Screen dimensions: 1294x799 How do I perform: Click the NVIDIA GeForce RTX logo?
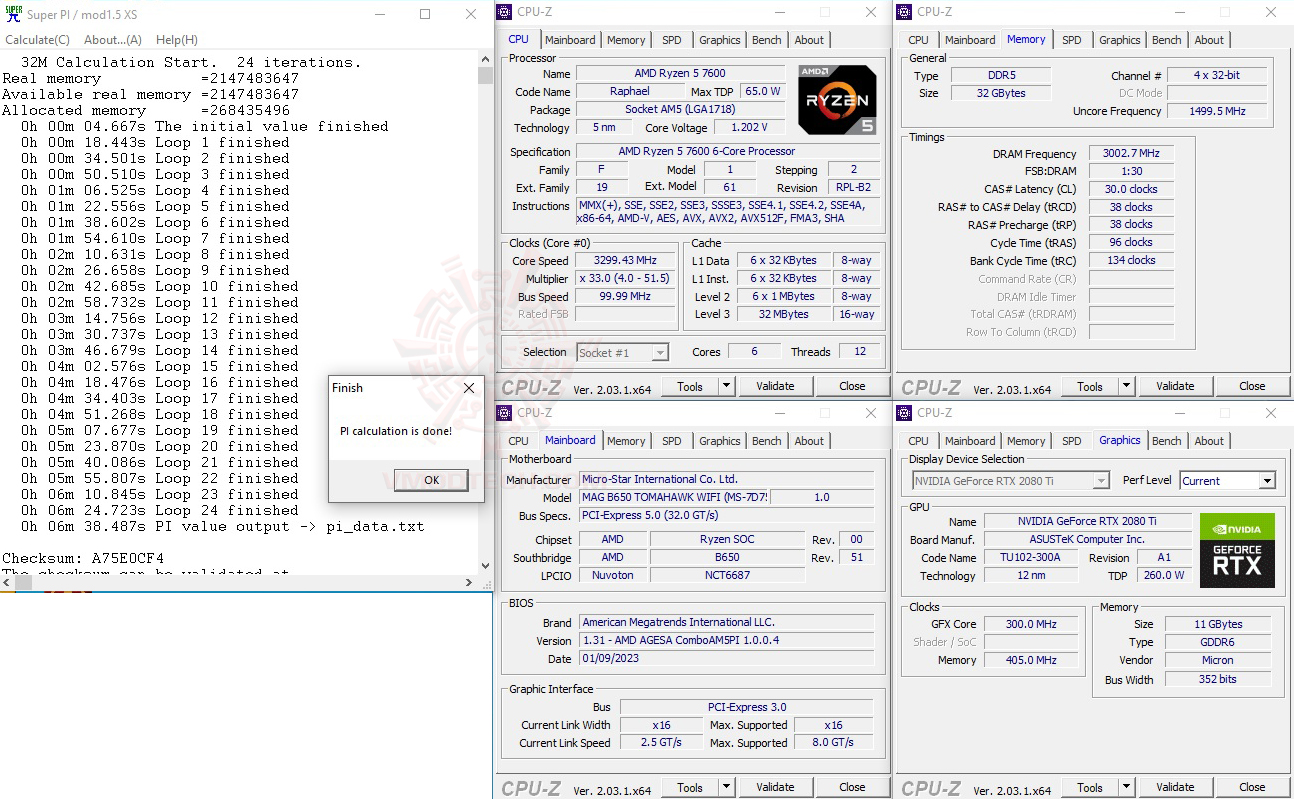[1237, 551]
